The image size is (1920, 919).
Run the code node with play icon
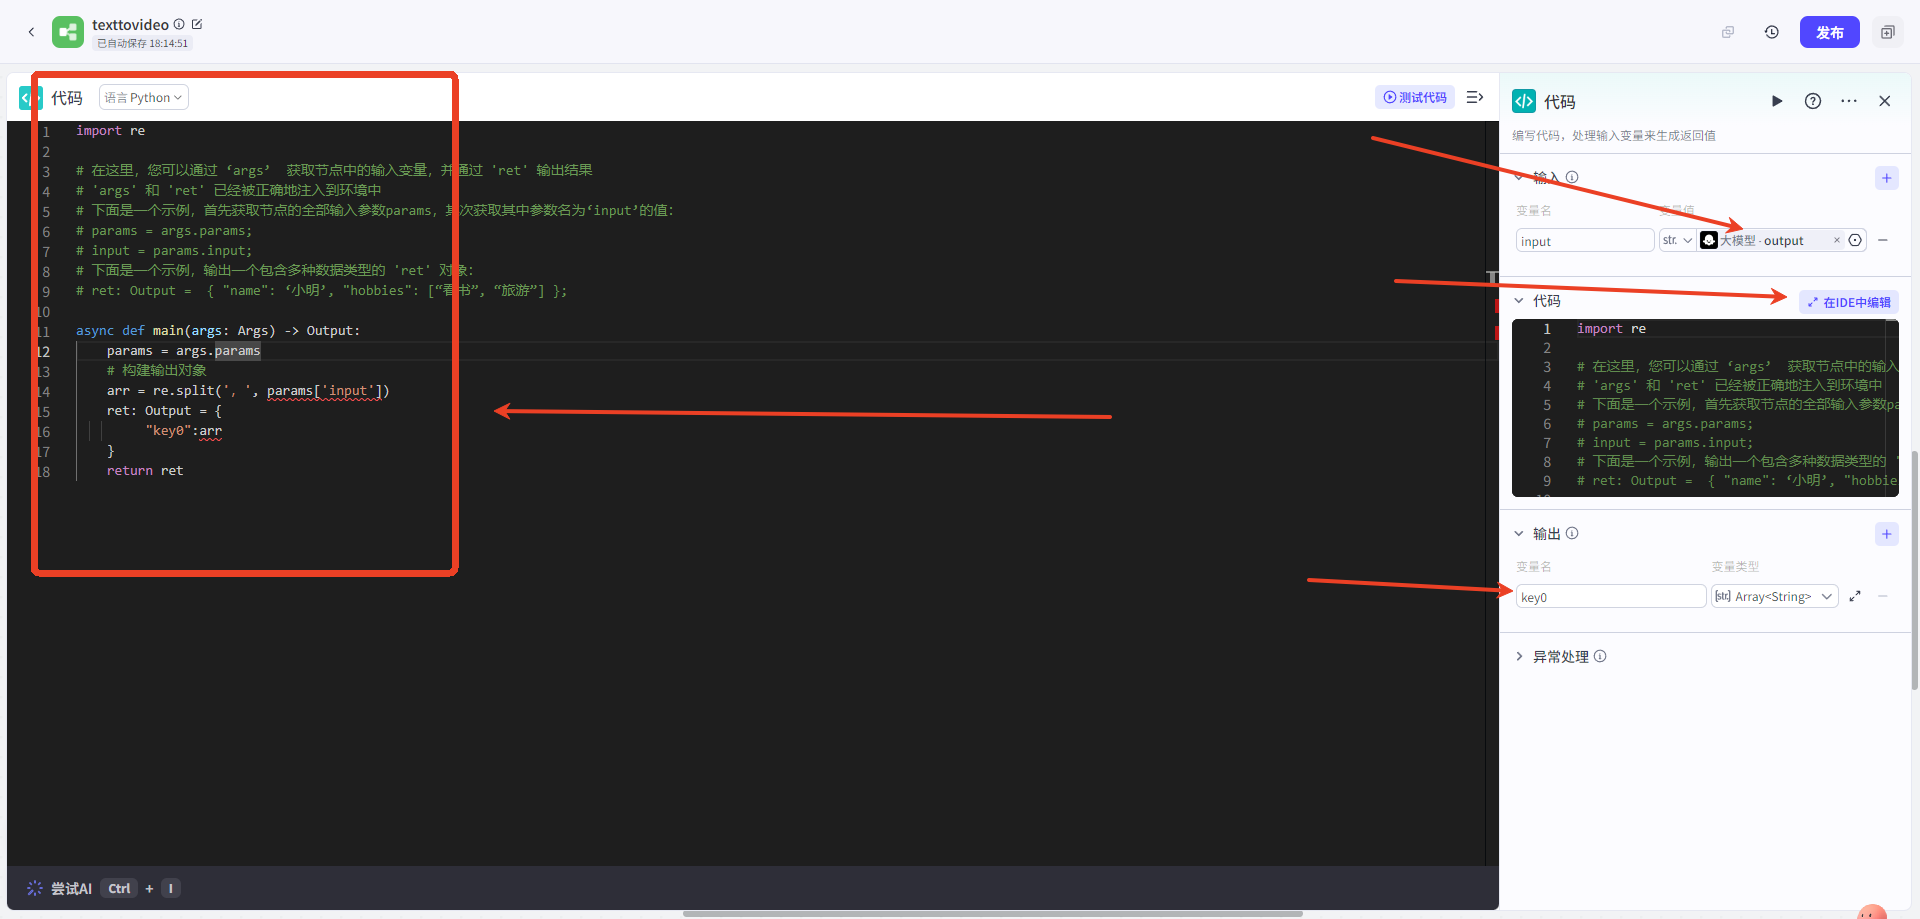[1776, 101]
